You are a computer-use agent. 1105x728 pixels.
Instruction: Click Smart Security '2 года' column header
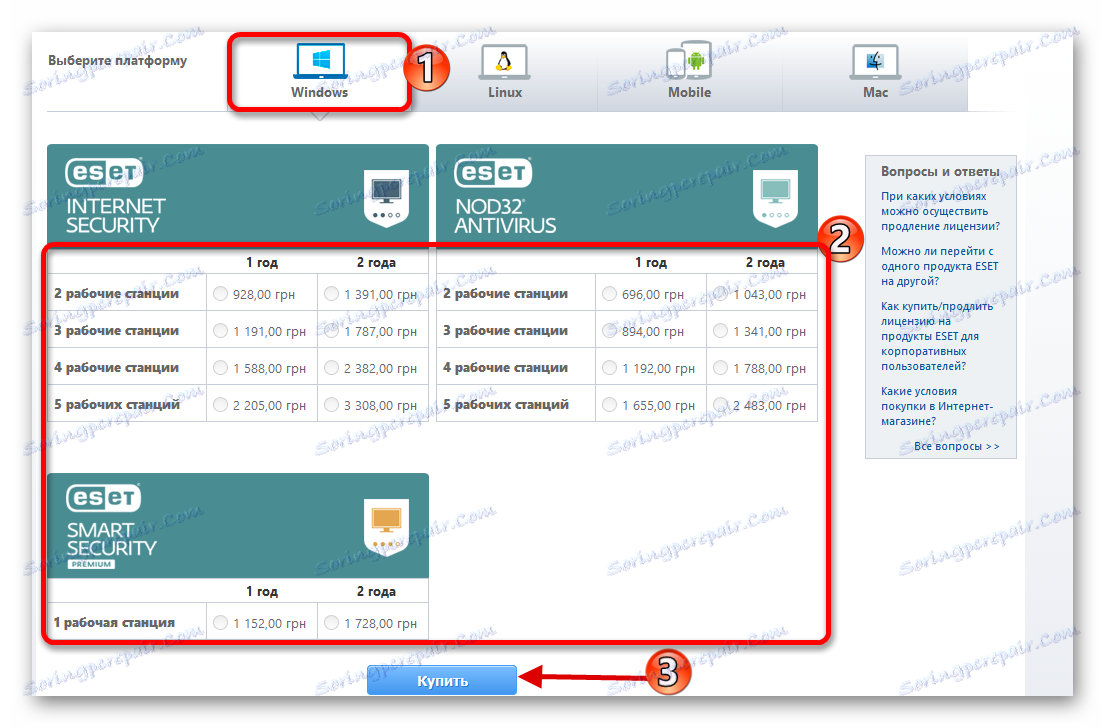376,592
